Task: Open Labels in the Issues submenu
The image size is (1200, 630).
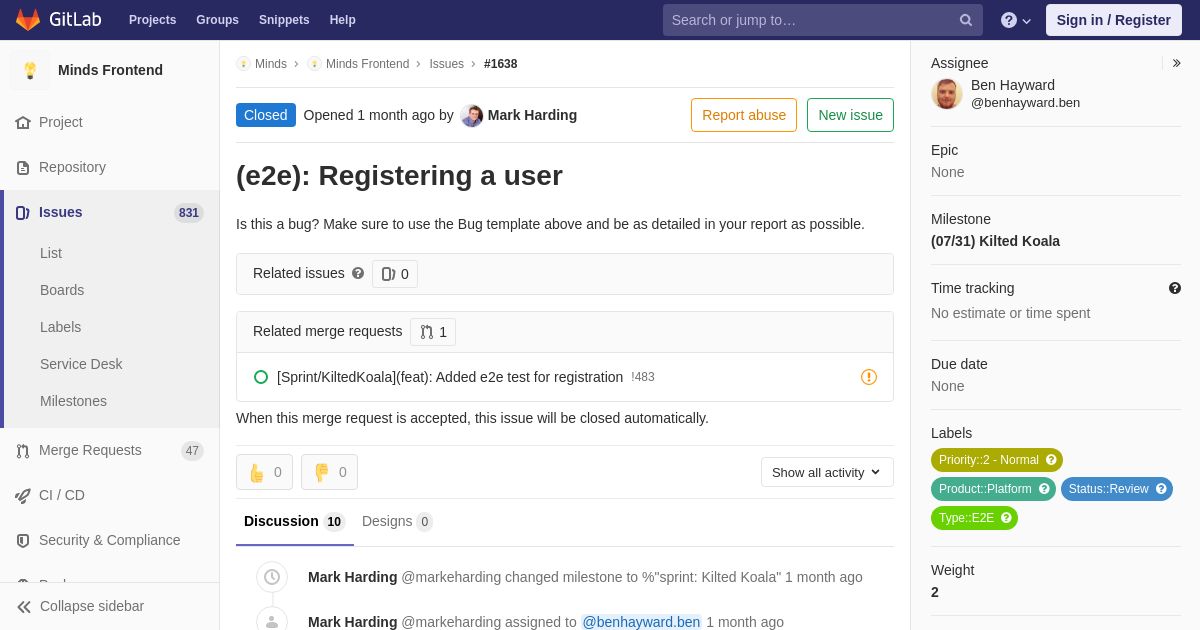Action: 61,327
